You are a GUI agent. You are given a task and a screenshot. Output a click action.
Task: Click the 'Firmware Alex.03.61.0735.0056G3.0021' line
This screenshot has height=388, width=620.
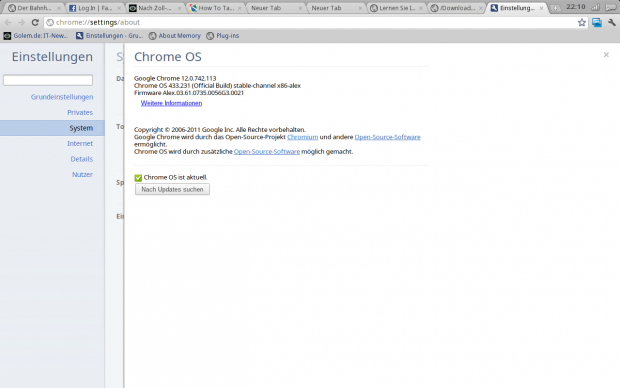pos(189,93)
